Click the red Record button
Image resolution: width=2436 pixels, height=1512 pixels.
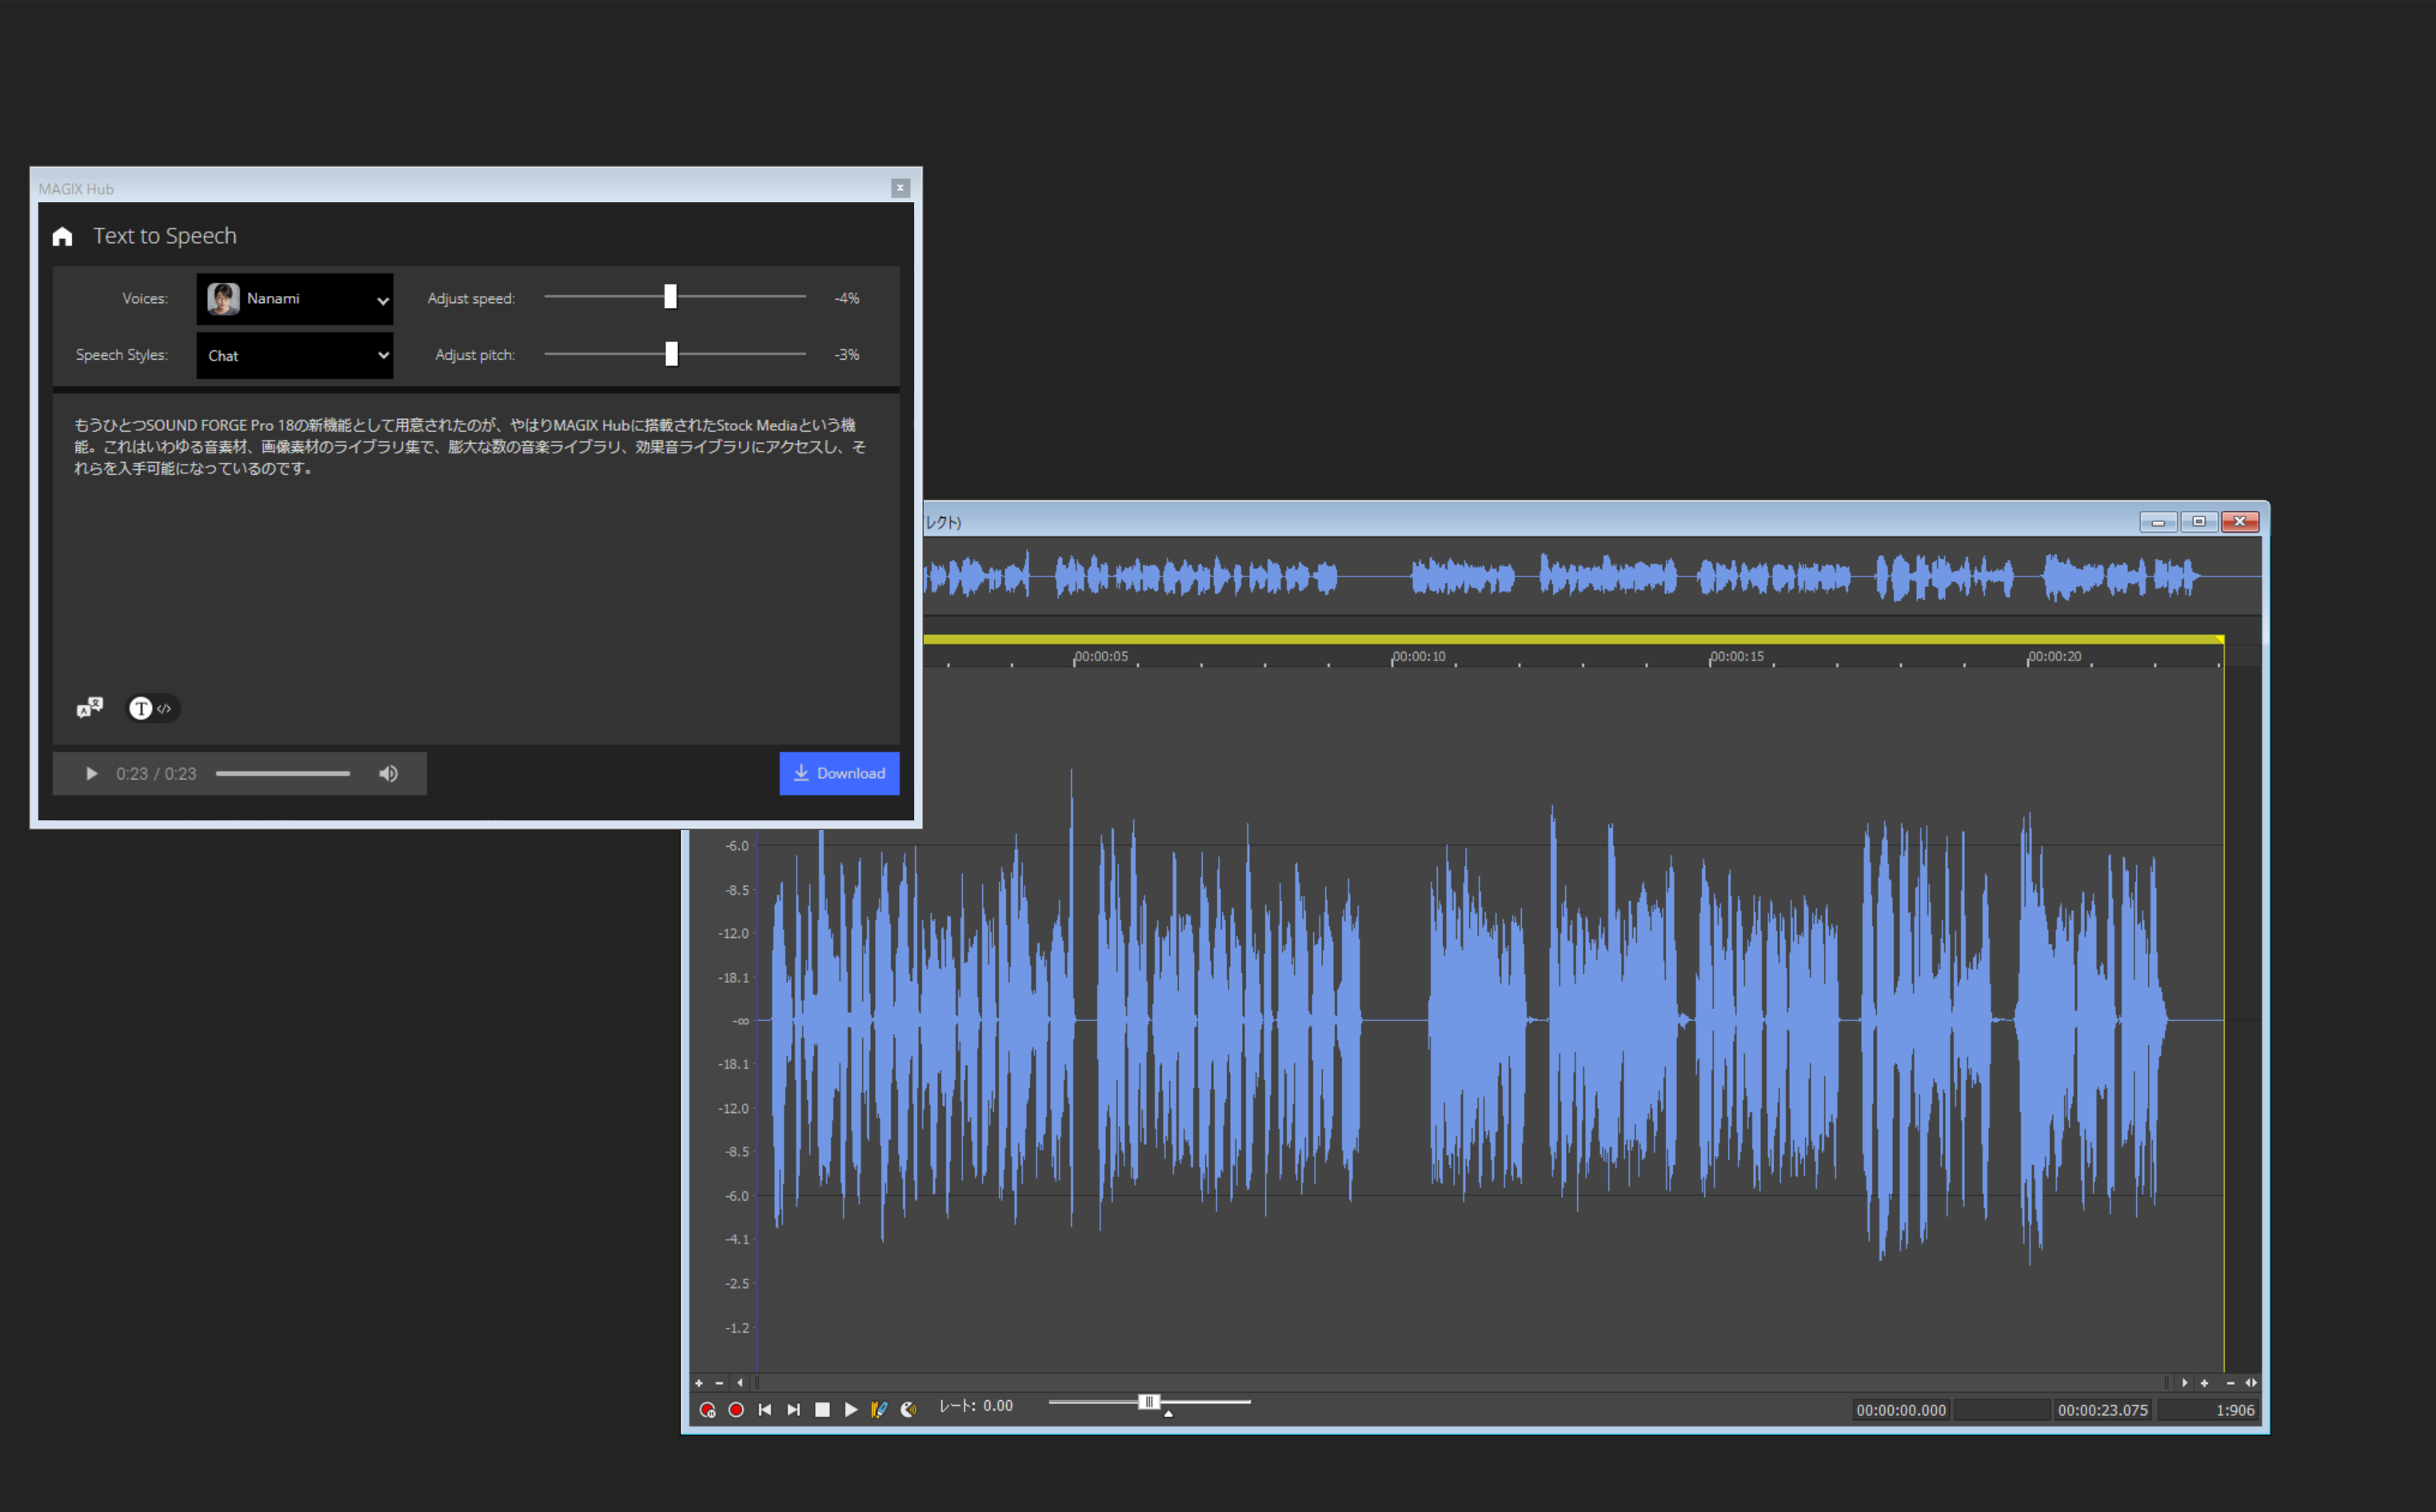(x=736, y=1409)
